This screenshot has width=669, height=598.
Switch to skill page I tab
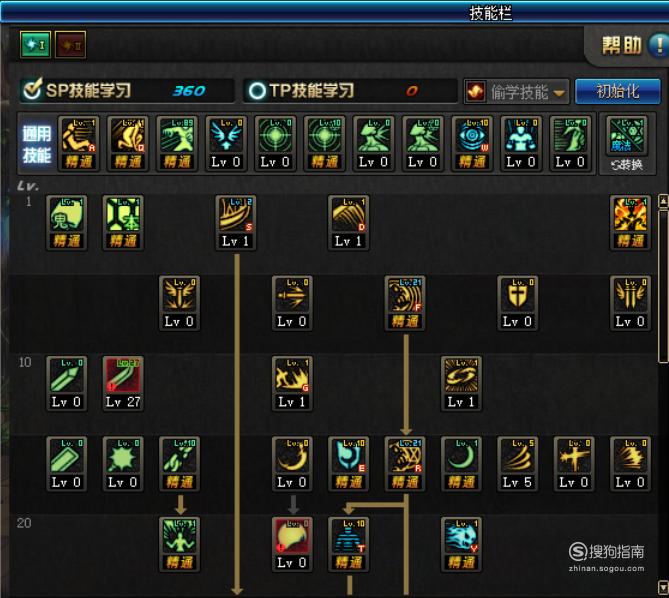[35, 45]
